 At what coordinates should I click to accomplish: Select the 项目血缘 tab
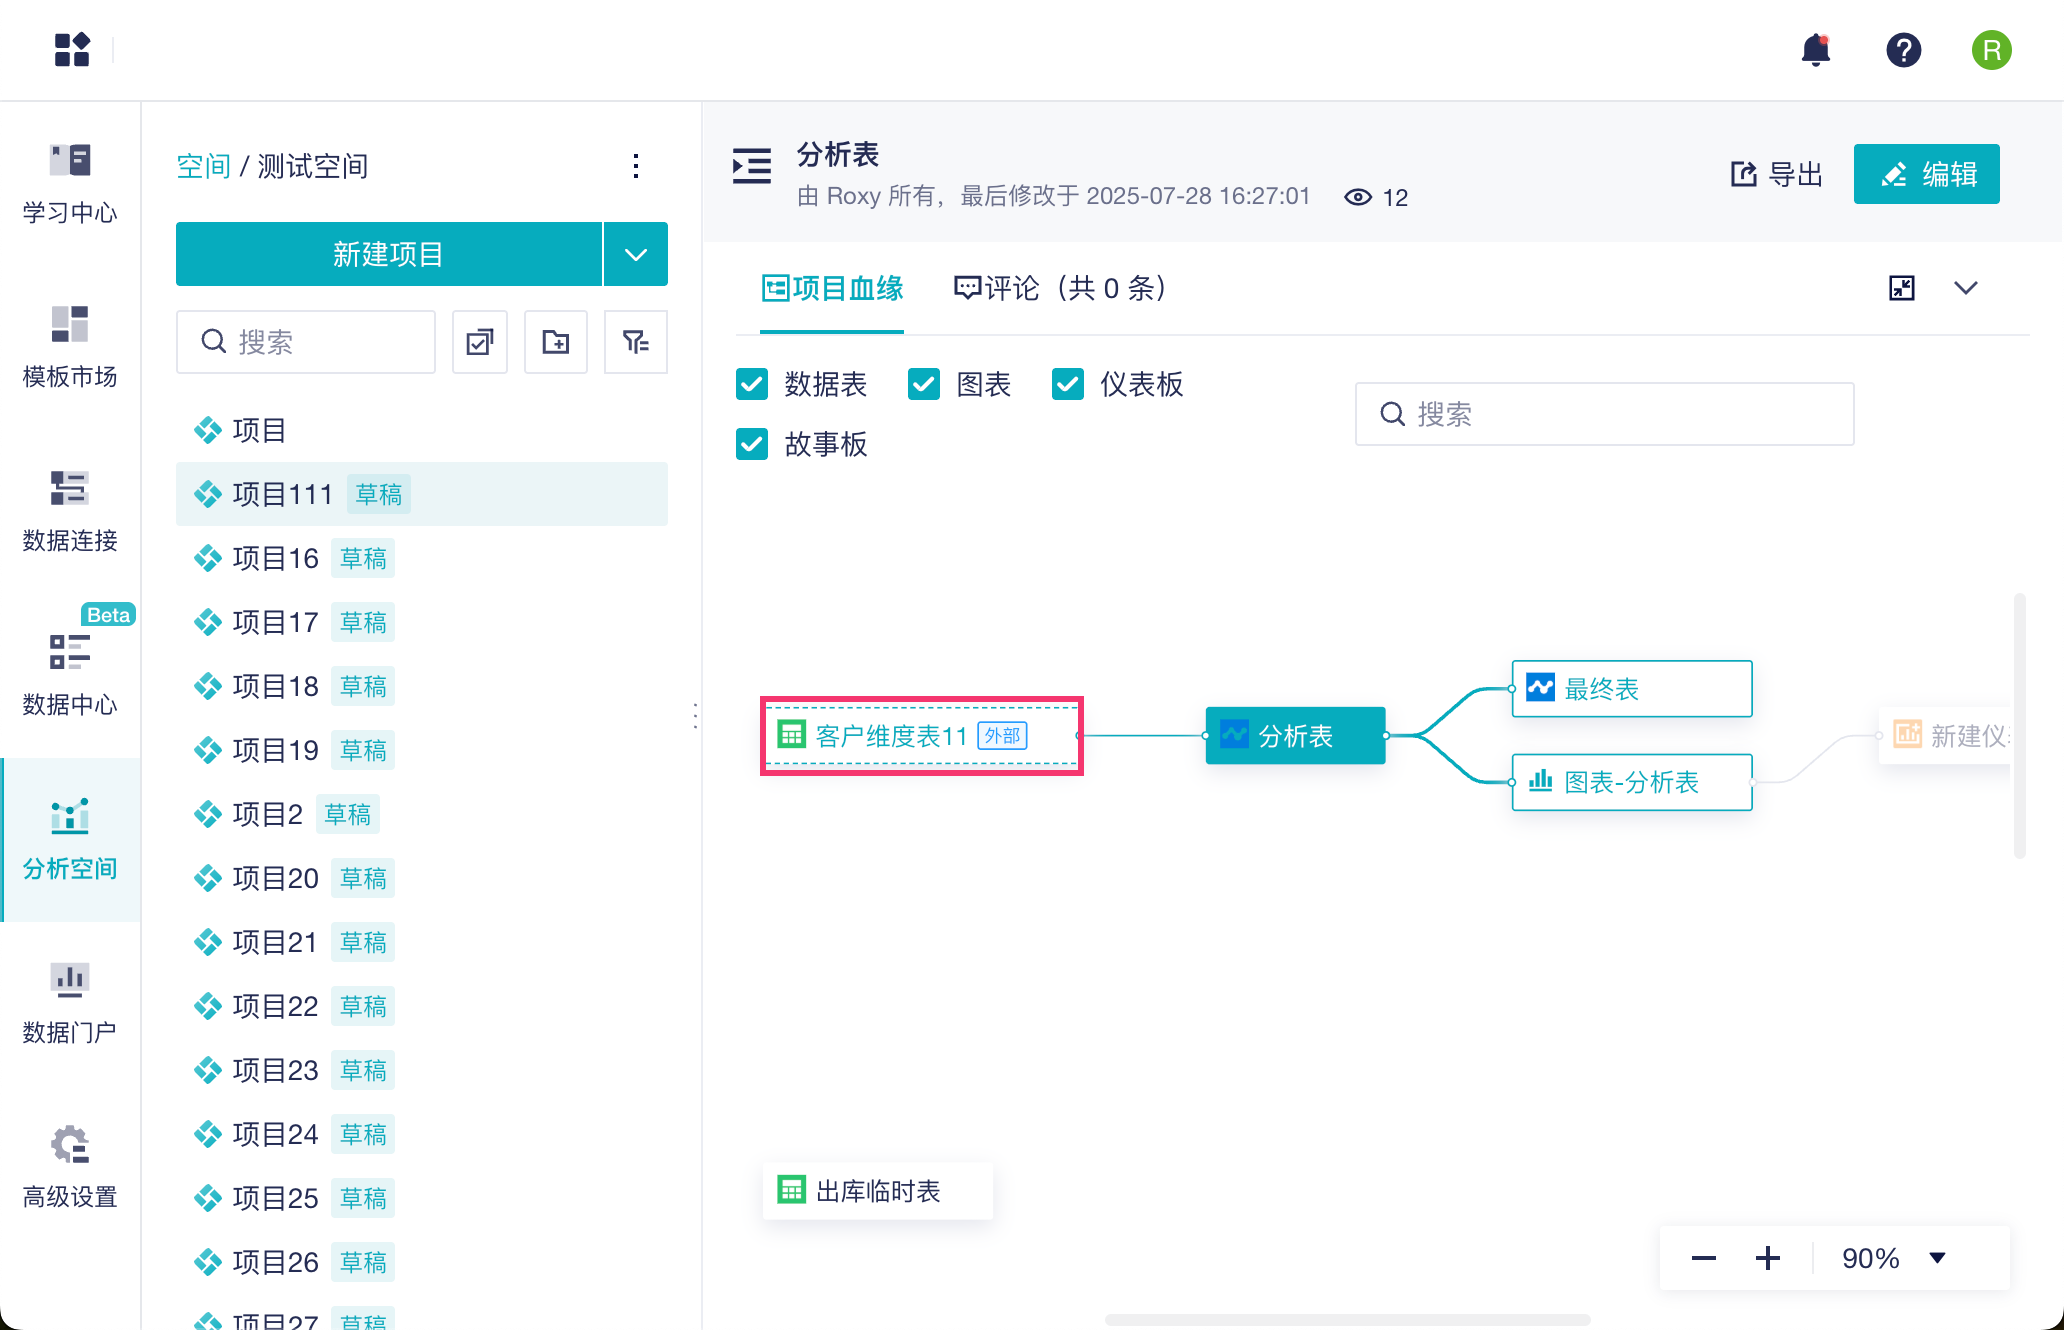point(832,288)
